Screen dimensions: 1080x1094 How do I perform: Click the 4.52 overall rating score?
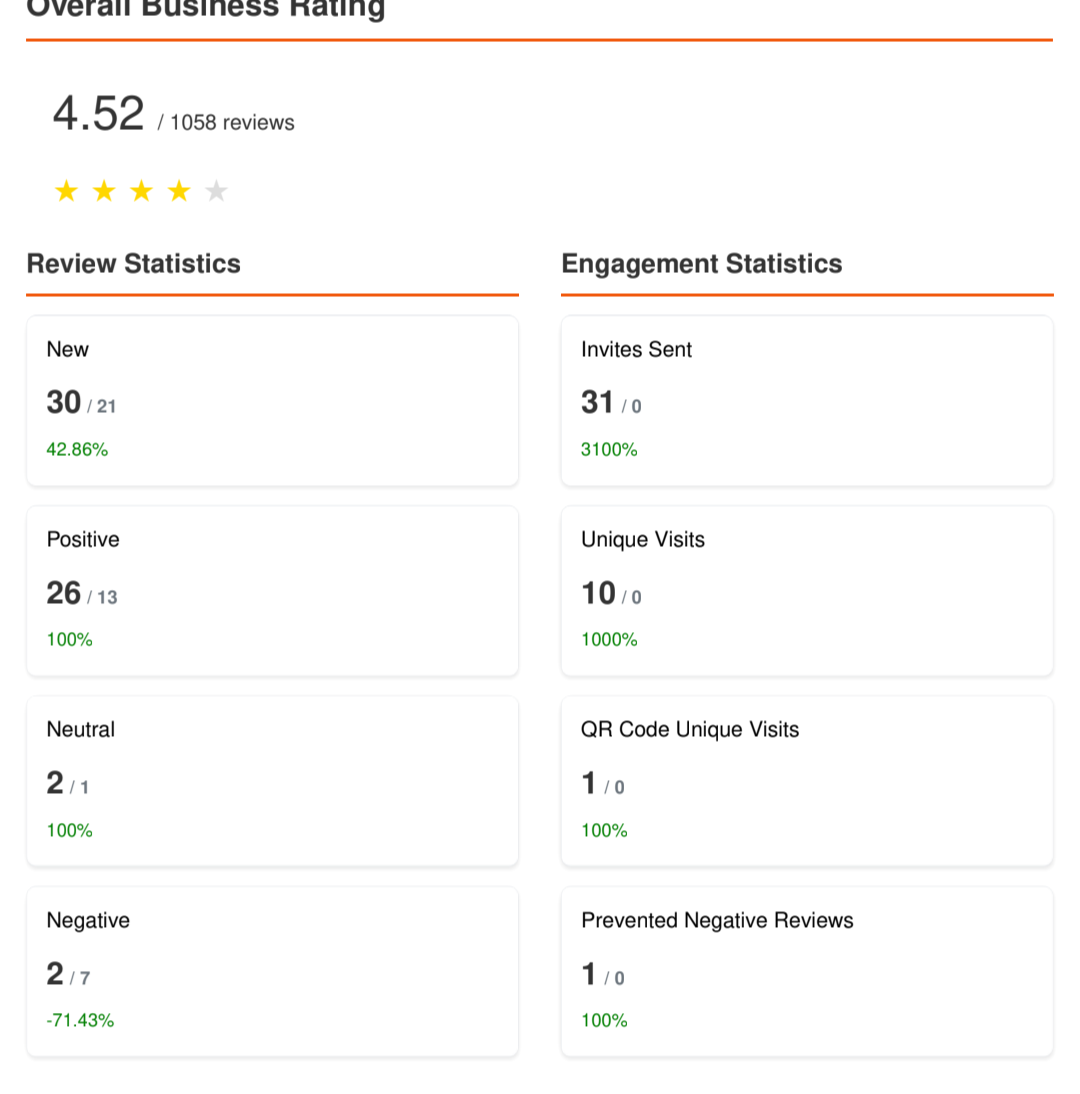coord(98,114)
